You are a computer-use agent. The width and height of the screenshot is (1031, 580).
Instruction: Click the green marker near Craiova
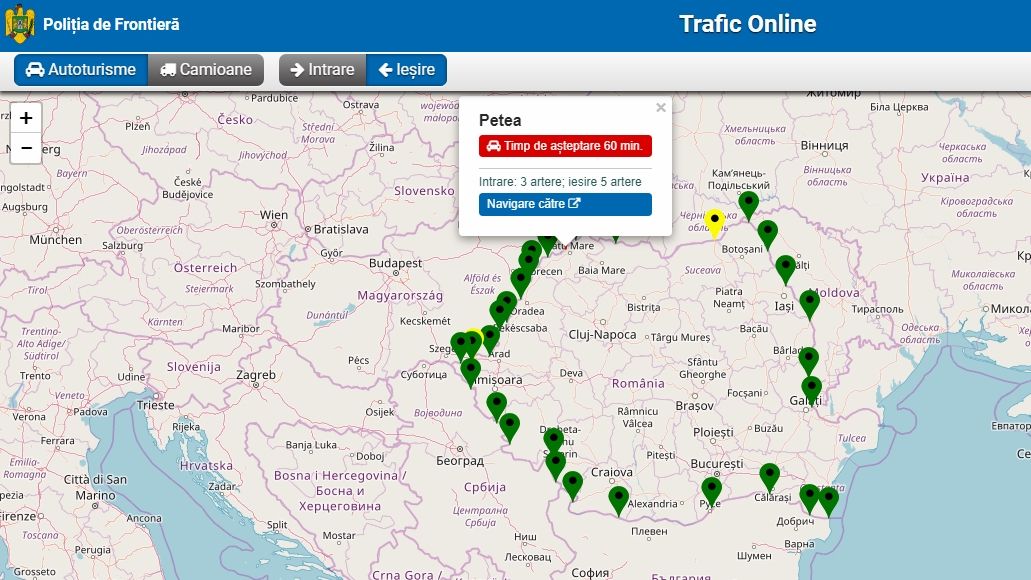[x=572, y=484]
